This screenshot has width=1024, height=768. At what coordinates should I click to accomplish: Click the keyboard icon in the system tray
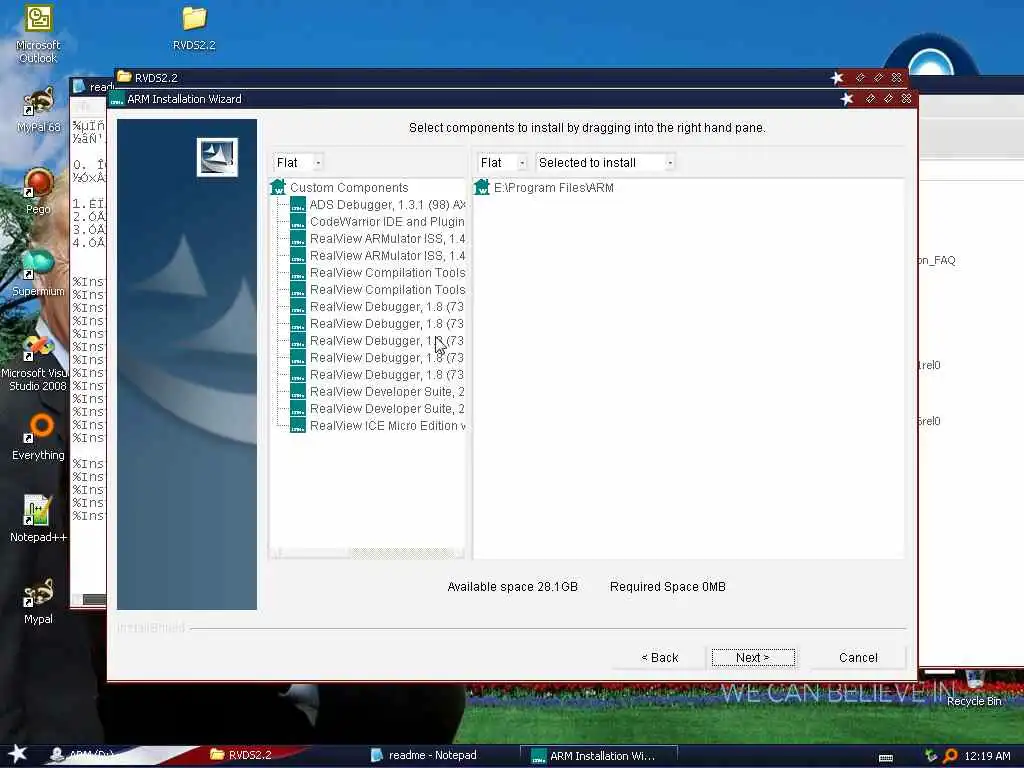click(886, 758)
